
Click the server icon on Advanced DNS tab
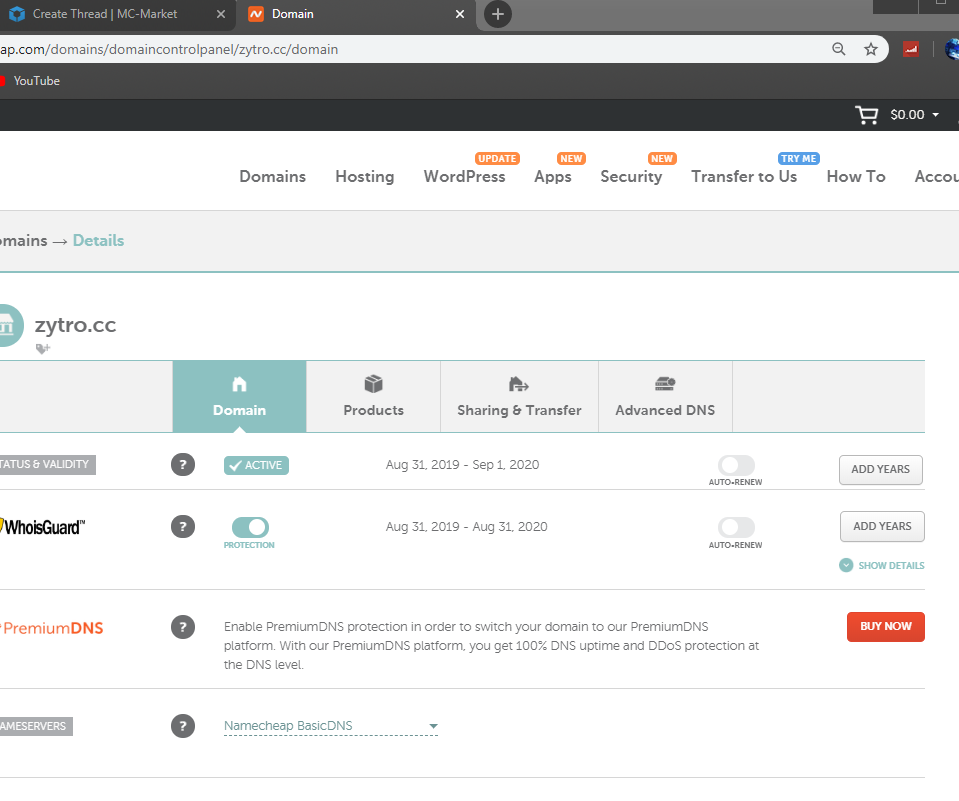(x=665, y=384)
